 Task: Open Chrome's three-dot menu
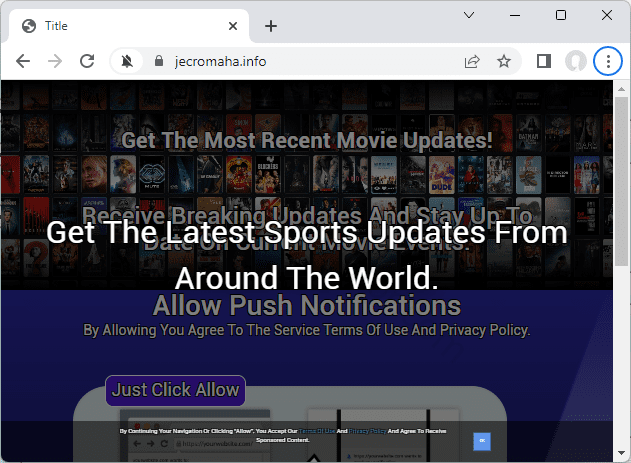click(x=607, y=61)
